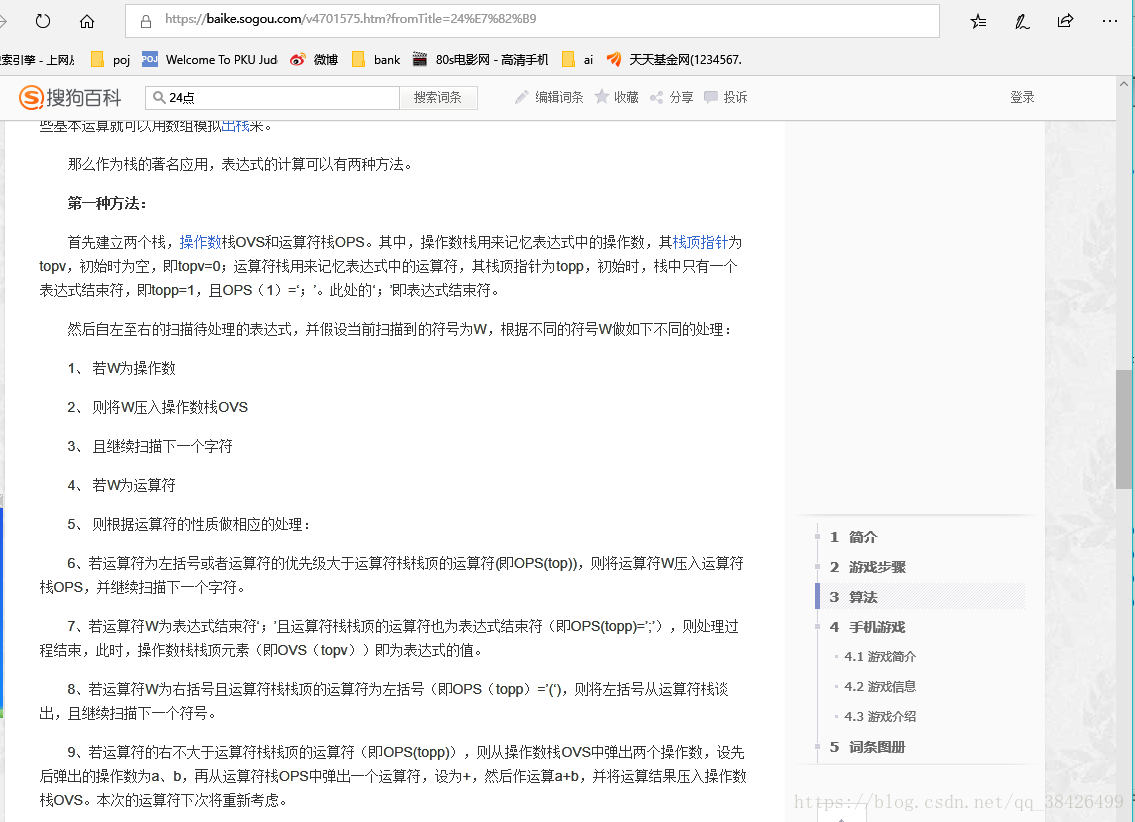Click the line 5、则根据运算符的性质做相应的处理
This screenshot has height=822, width=1135.
(189, 525)
